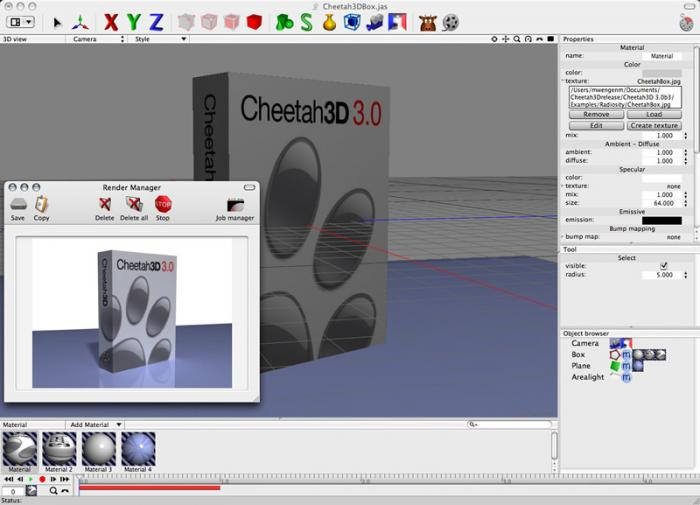Click the yellow vase modeling icon
This screenshot has width=700, height=505.
pos(329,22)
